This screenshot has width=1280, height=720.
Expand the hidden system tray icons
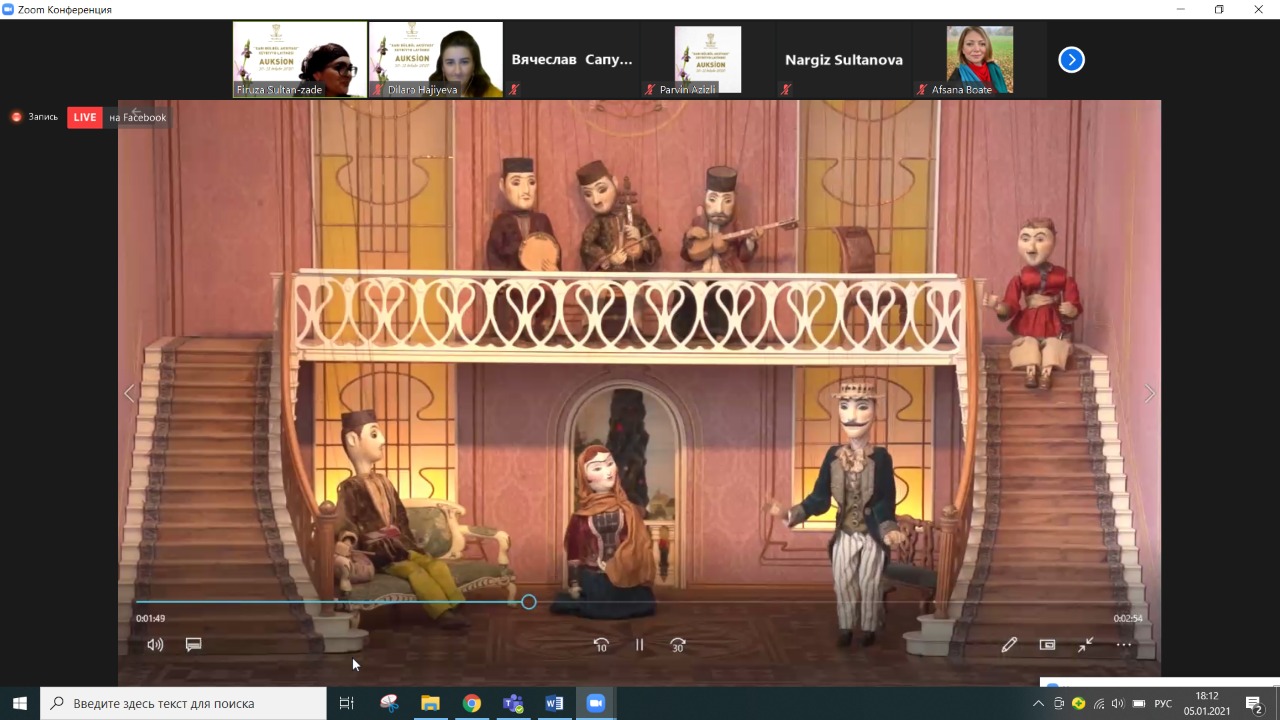pyautogui.click(x=1038, y=704)
